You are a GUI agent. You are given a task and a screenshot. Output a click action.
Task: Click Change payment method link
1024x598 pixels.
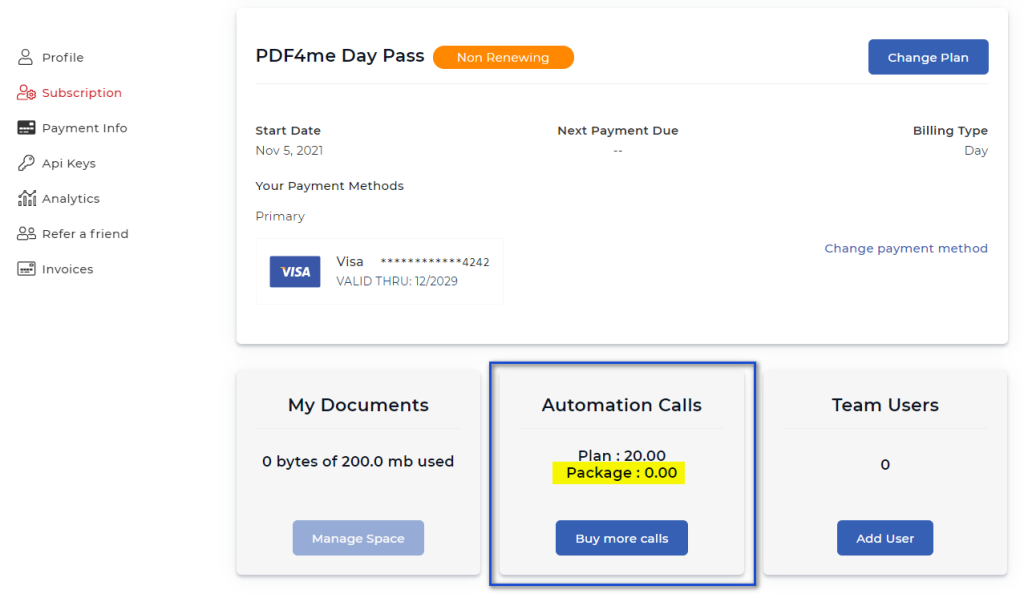pos(906,248)
